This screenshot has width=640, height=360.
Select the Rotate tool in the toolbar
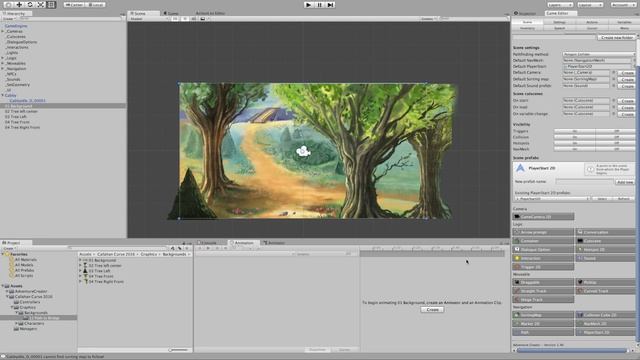30,4
